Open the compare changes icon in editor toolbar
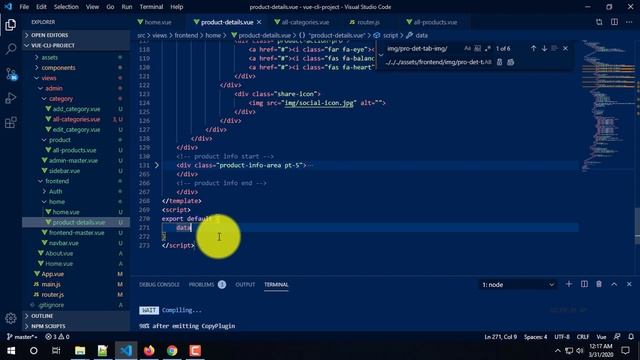 [599, 22]
